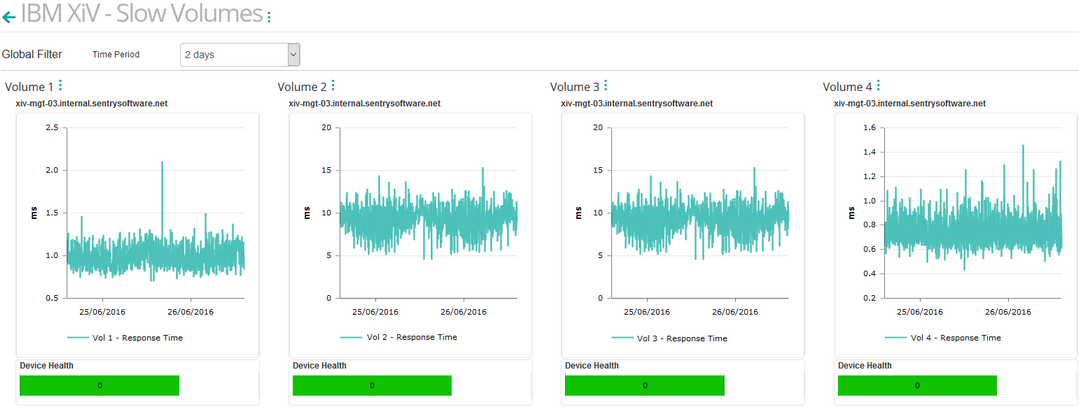The width and height of the screenshot is (1079, 412).
Task: Click the Volume 3 heading
Action: (575, 87)
